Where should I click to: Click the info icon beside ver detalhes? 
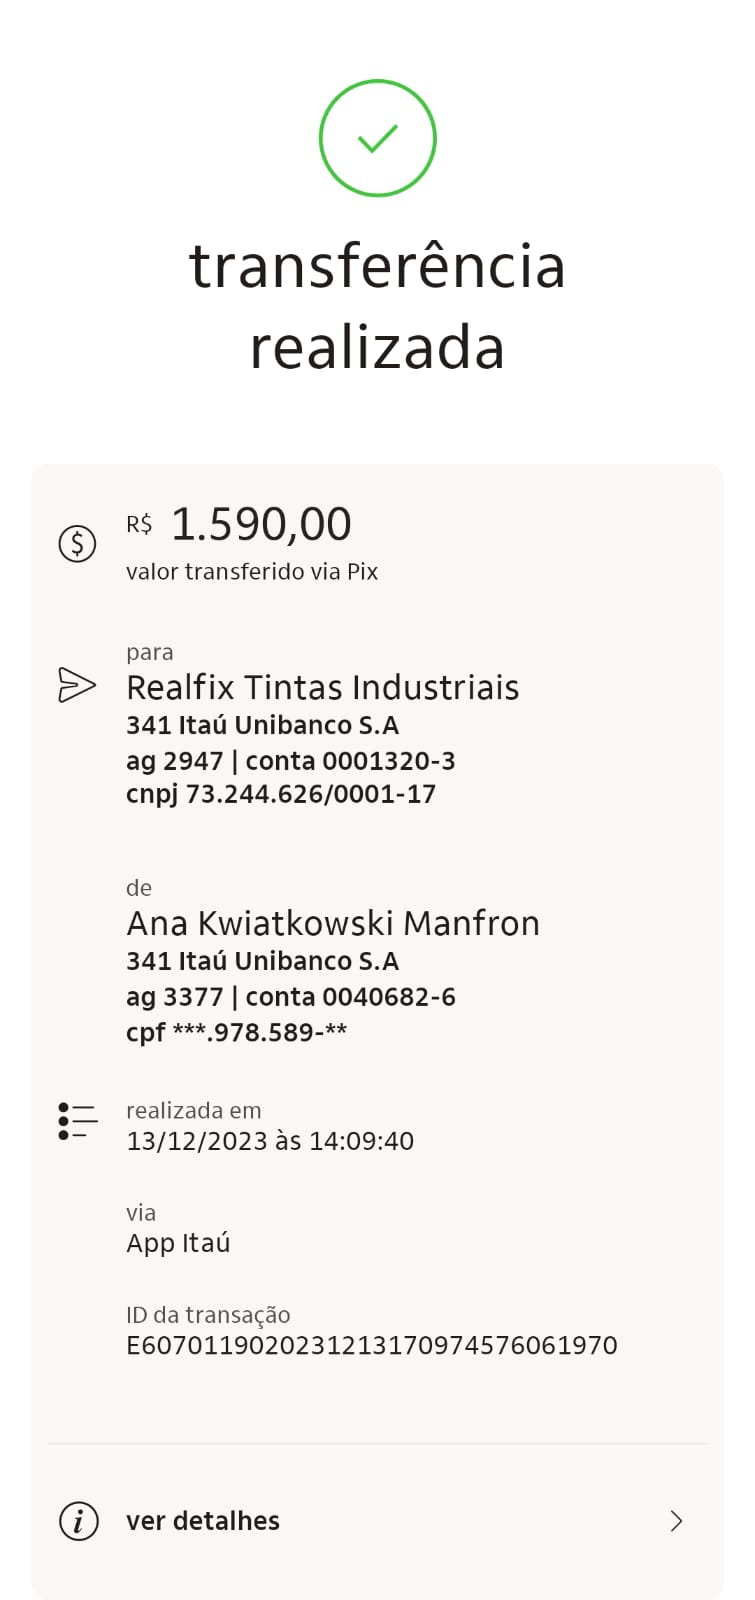[x=79, y=1521]
